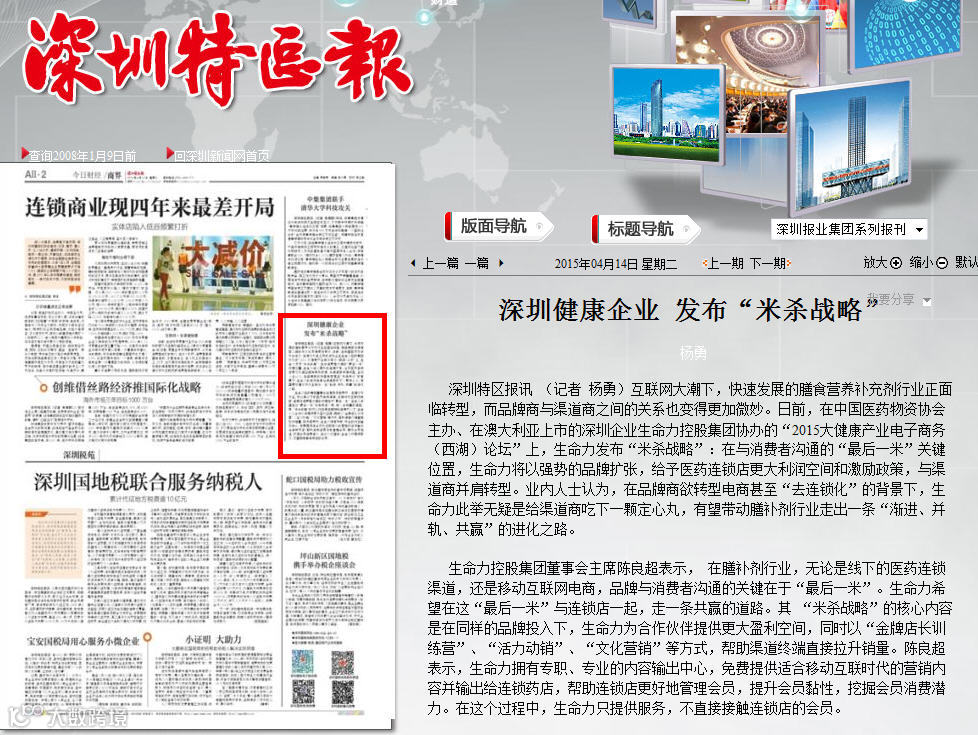Click the city skyline picture in the banner
The height and width of the screenshot is (735, 978).
(x=666, y=112)
